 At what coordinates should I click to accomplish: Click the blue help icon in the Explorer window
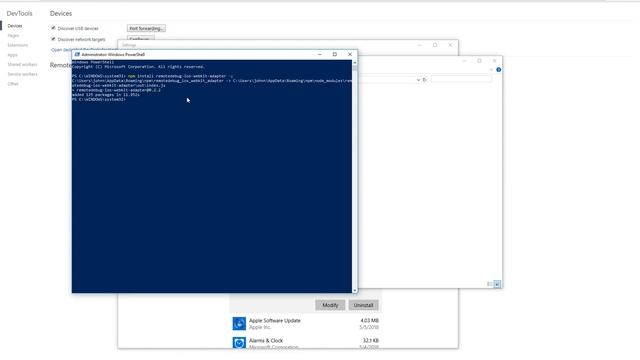(x=498, y=70)
